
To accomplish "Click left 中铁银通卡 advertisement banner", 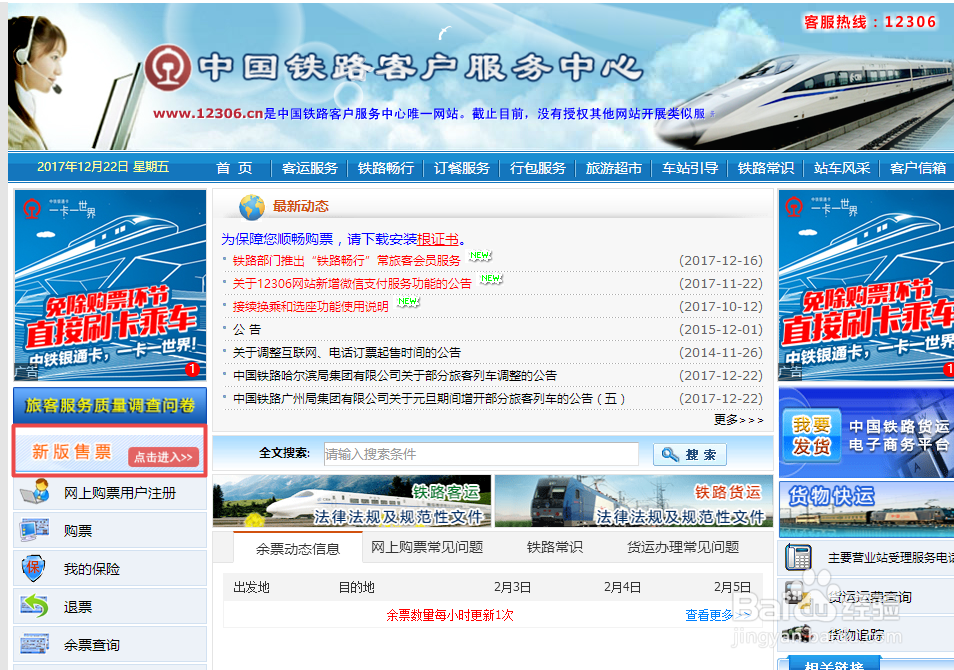I will pyautogui.click(x=110, y=285).
